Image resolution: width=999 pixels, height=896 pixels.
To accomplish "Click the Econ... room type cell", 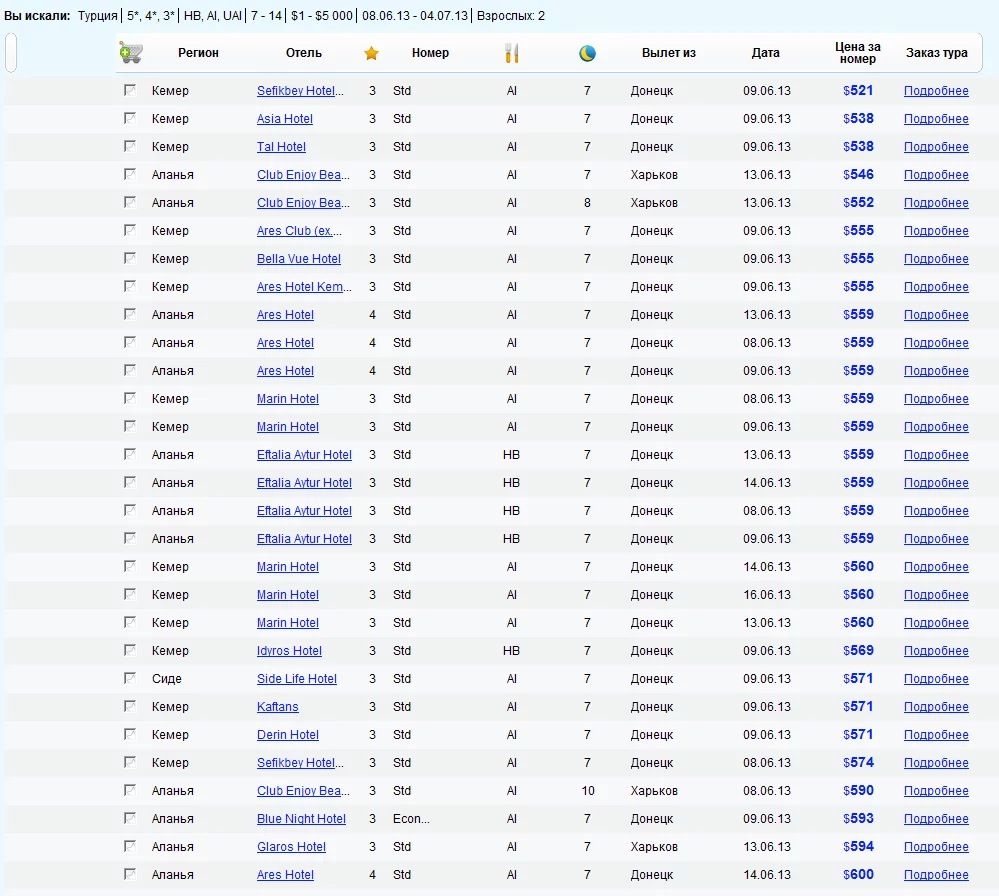I will [x=411, y=819].
